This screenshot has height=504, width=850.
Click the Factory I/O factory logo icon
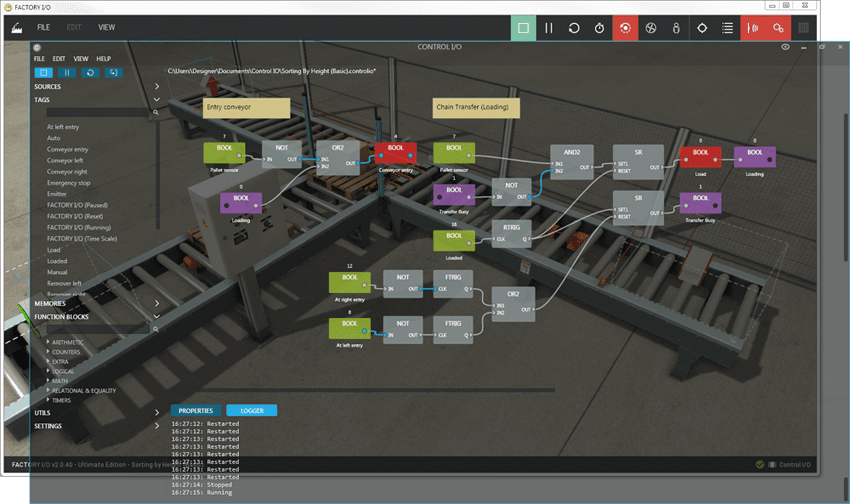tap(17, 28)
